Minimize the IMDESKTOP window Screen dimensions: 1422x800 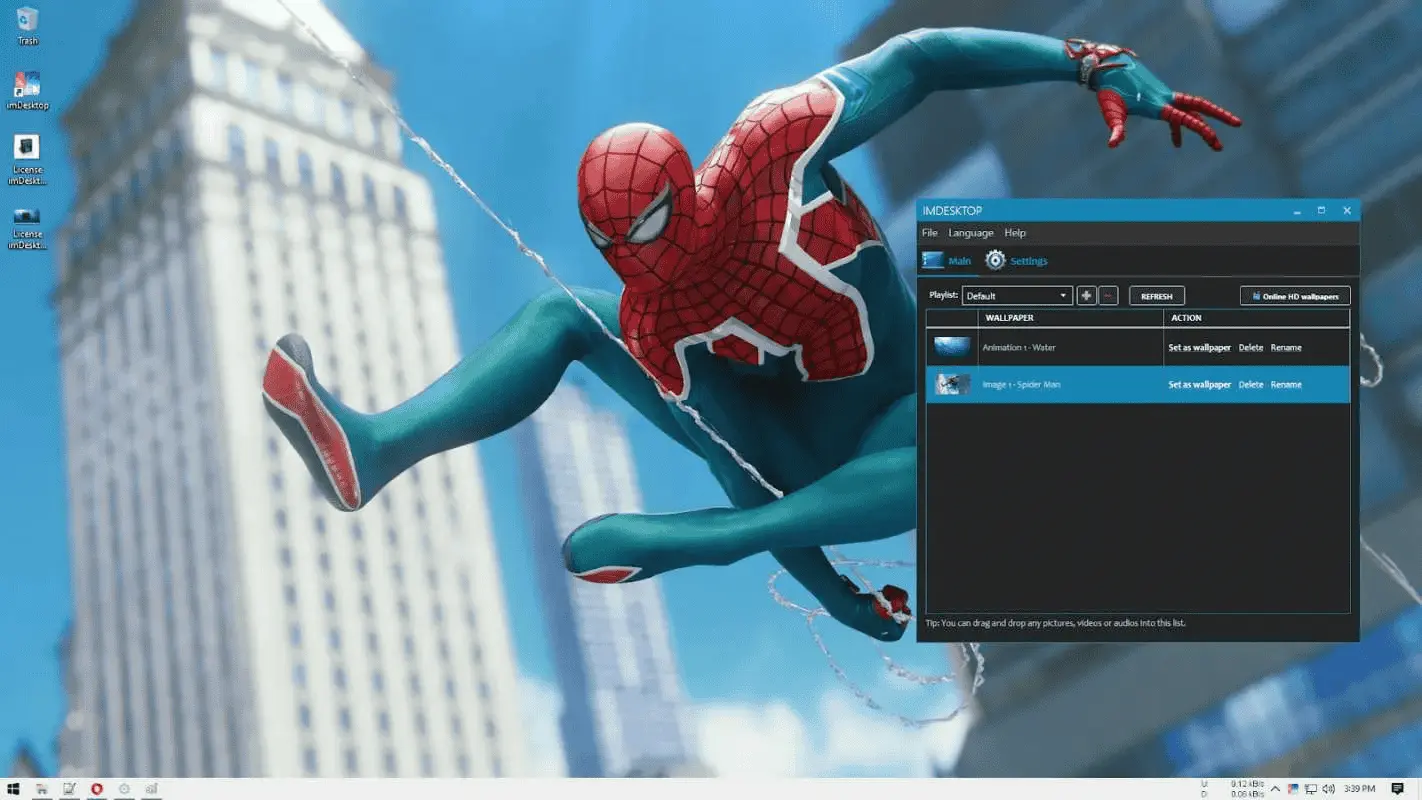click(1297, 211)
